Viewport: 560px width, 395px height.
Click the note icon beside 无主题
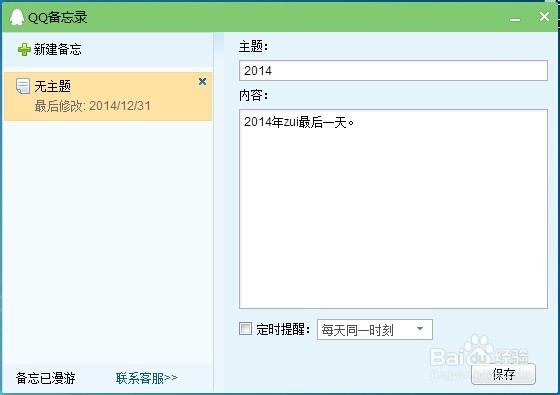coord(23,86)
